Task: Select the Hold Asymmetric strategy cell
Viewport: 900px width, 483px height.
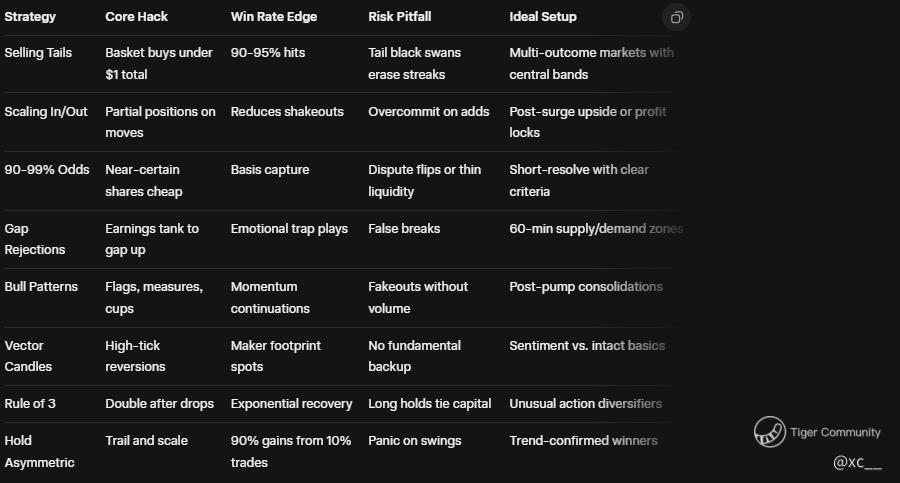Action: 39,451
